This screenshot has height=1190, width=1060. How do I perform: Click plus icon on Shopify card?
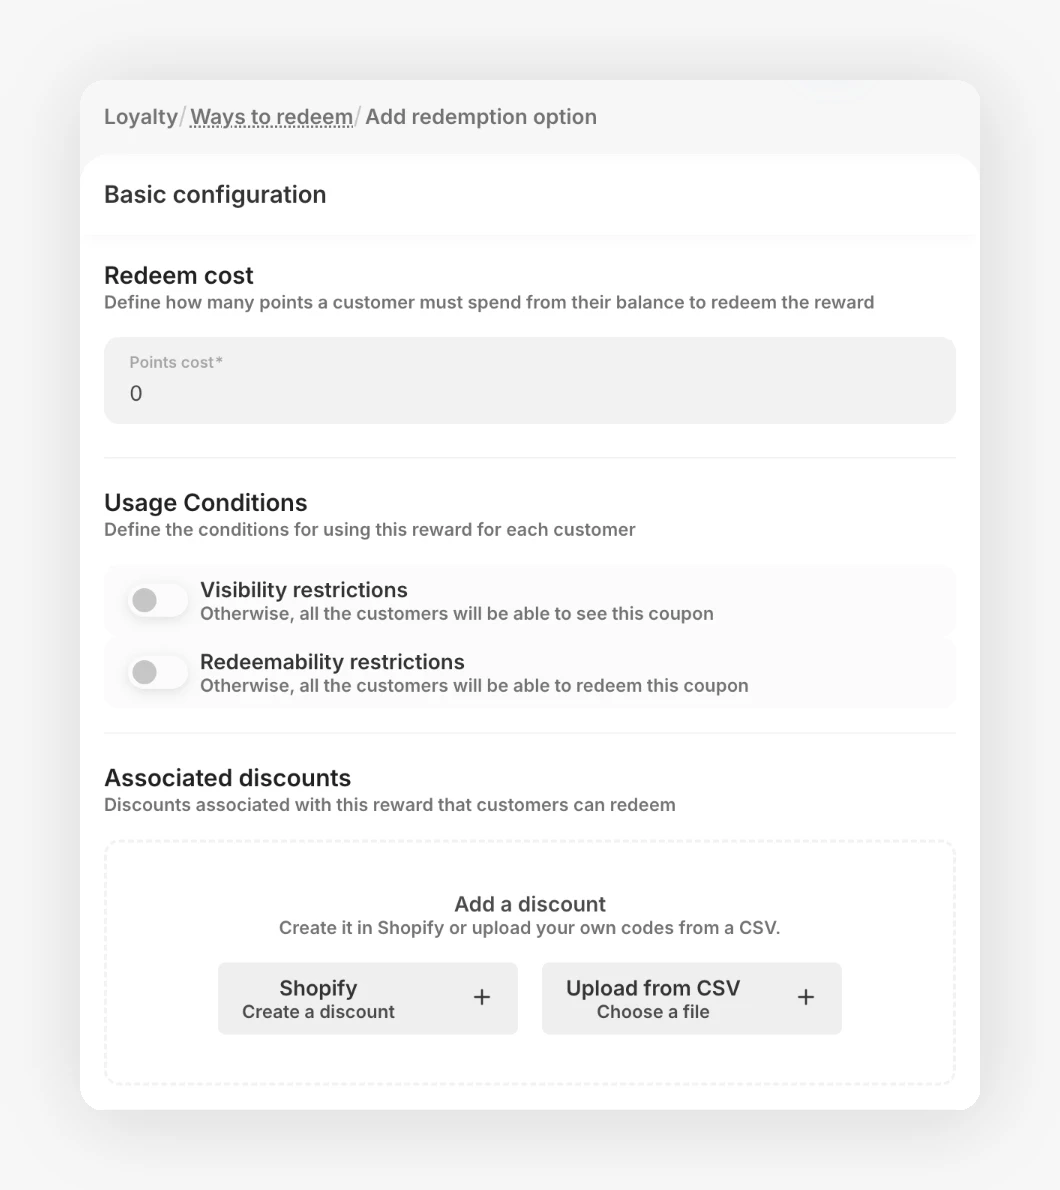tap(482, 997)
